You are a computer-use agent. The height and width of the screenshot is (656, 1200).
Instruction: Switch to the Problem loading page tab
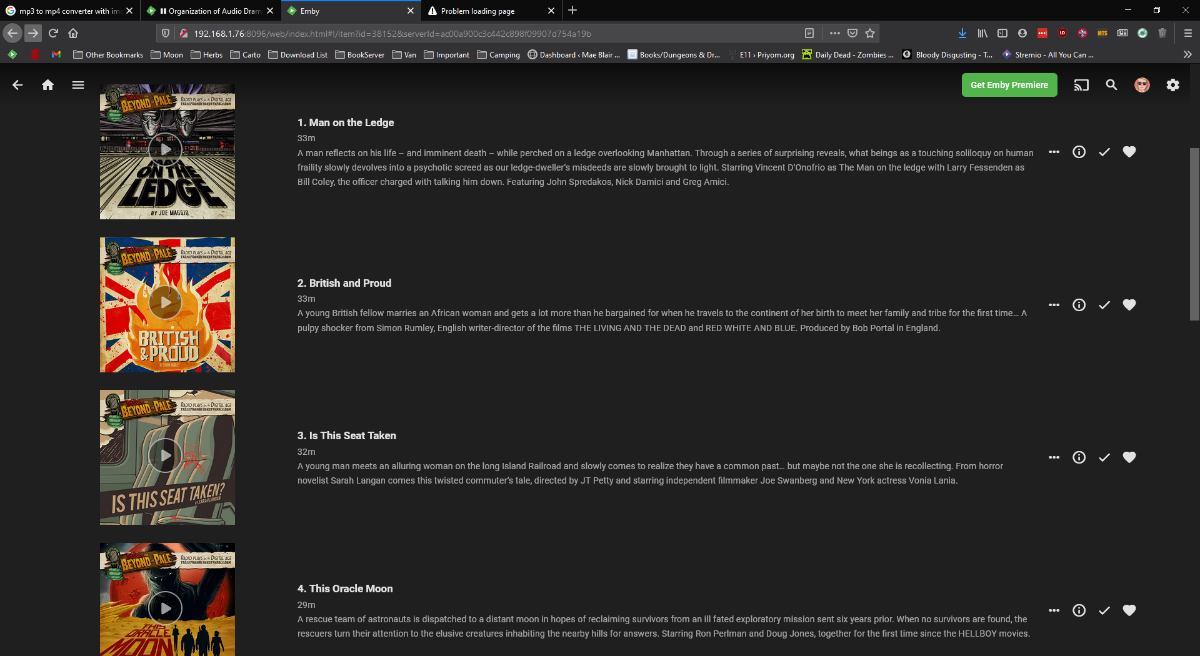tap(489, 10)
